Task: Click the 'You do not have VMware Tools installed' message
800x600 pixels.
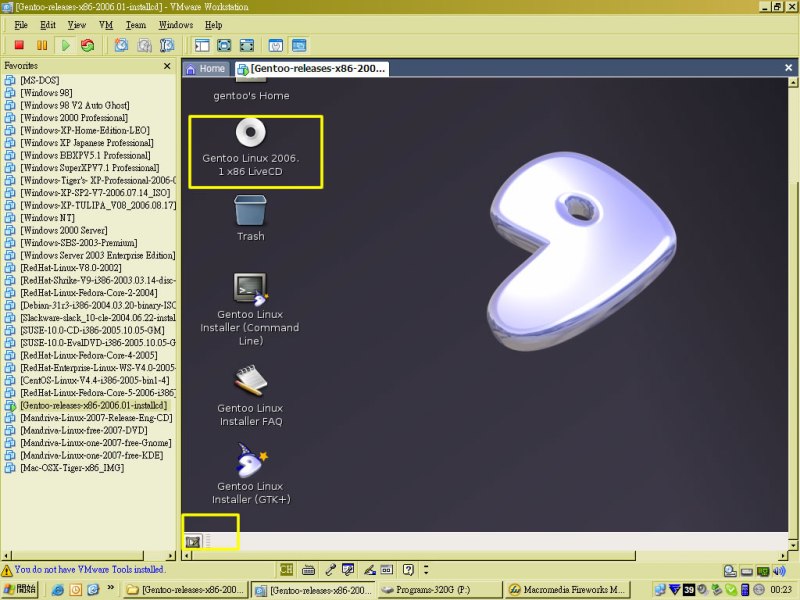Action: (90, 569)
